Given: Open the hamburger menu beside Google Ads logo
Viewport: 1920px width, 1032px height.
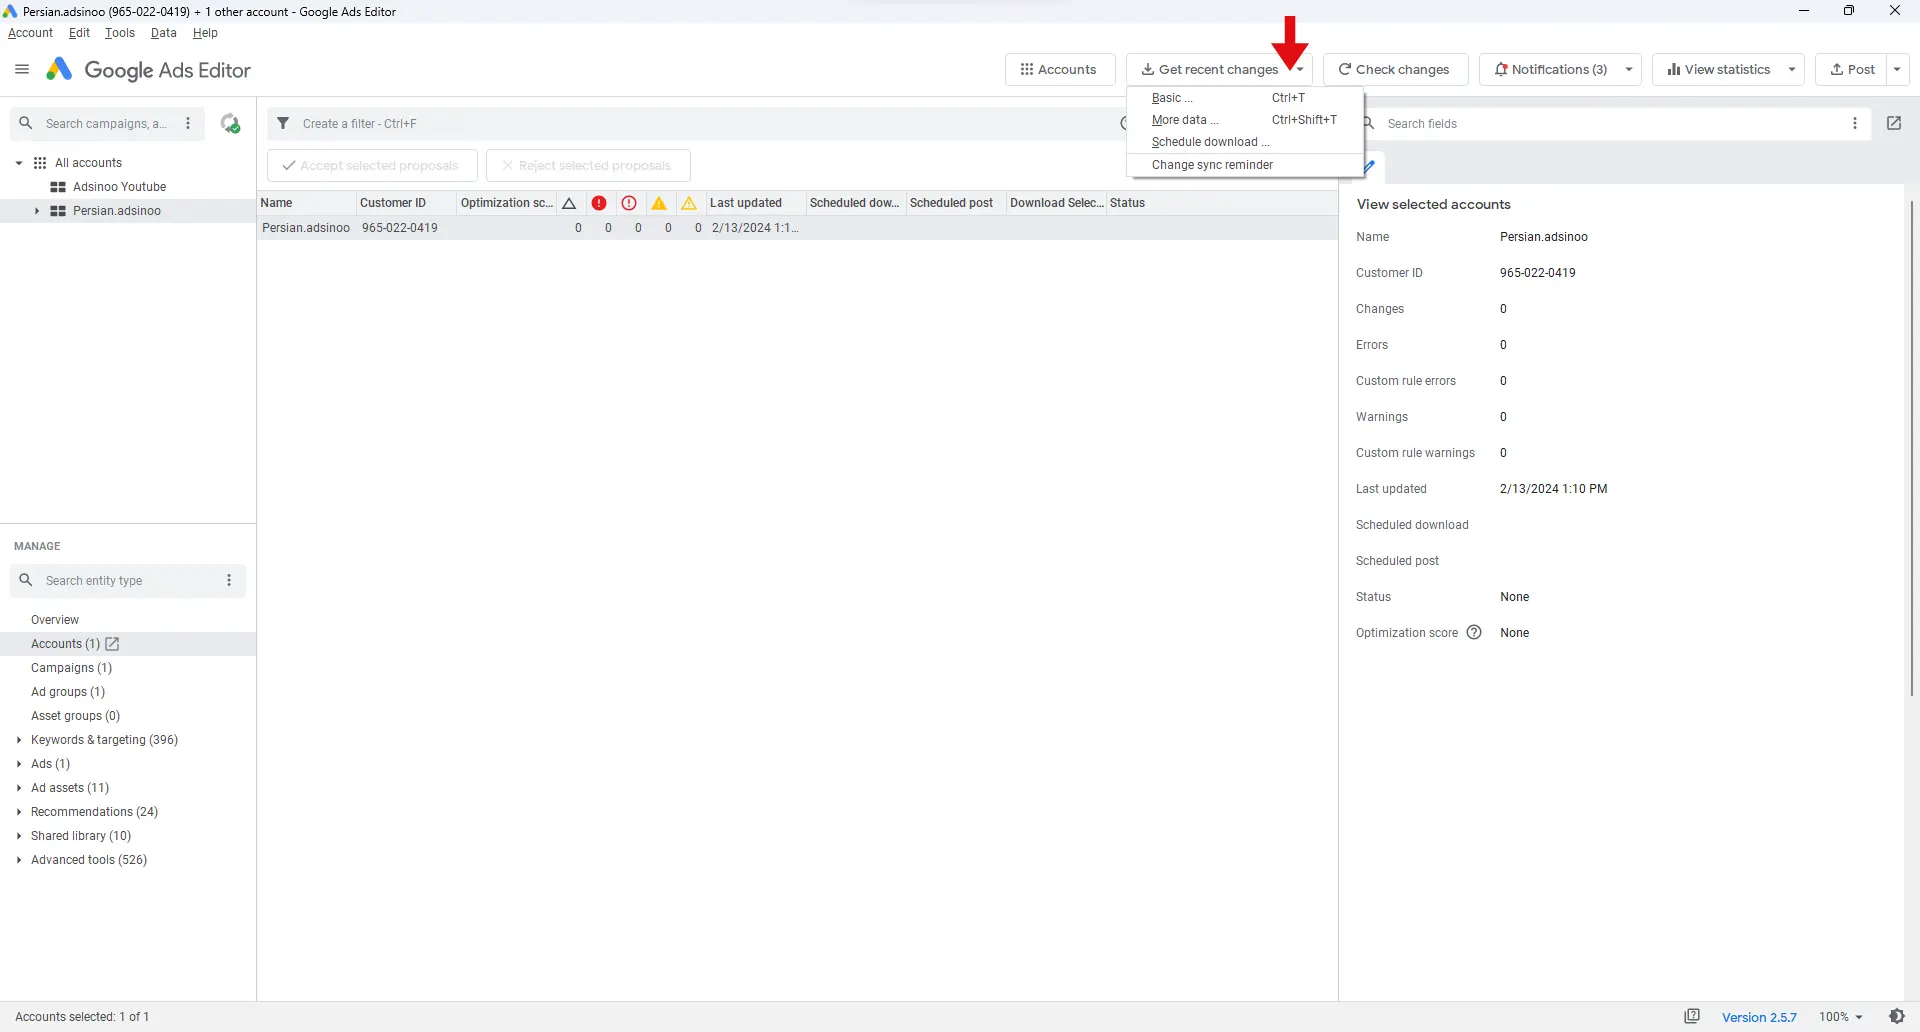Looking at the screenshot, I should [22, 70].
